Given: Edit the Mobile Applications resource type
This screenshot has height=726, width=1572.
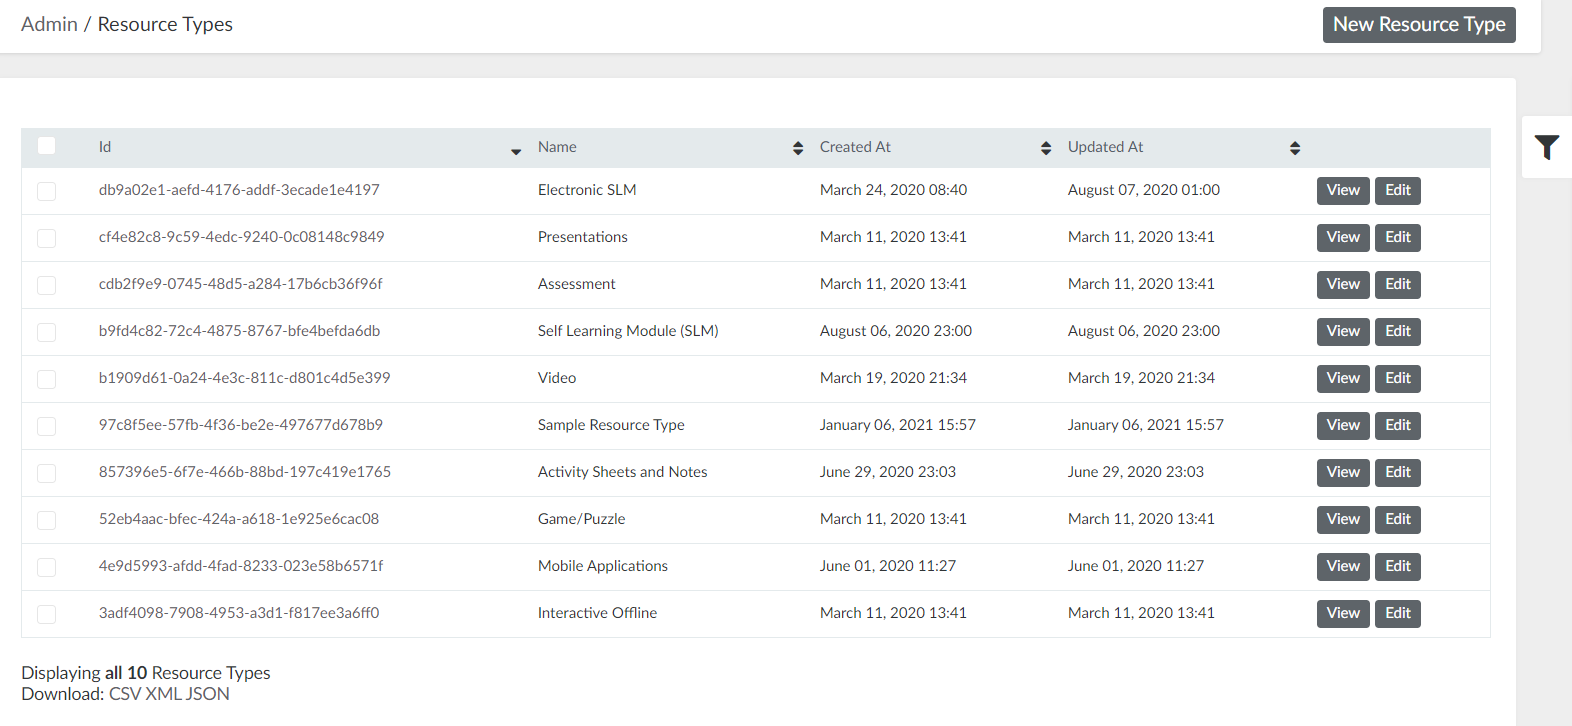Looking at the screenshot, I should [1398, 566].
